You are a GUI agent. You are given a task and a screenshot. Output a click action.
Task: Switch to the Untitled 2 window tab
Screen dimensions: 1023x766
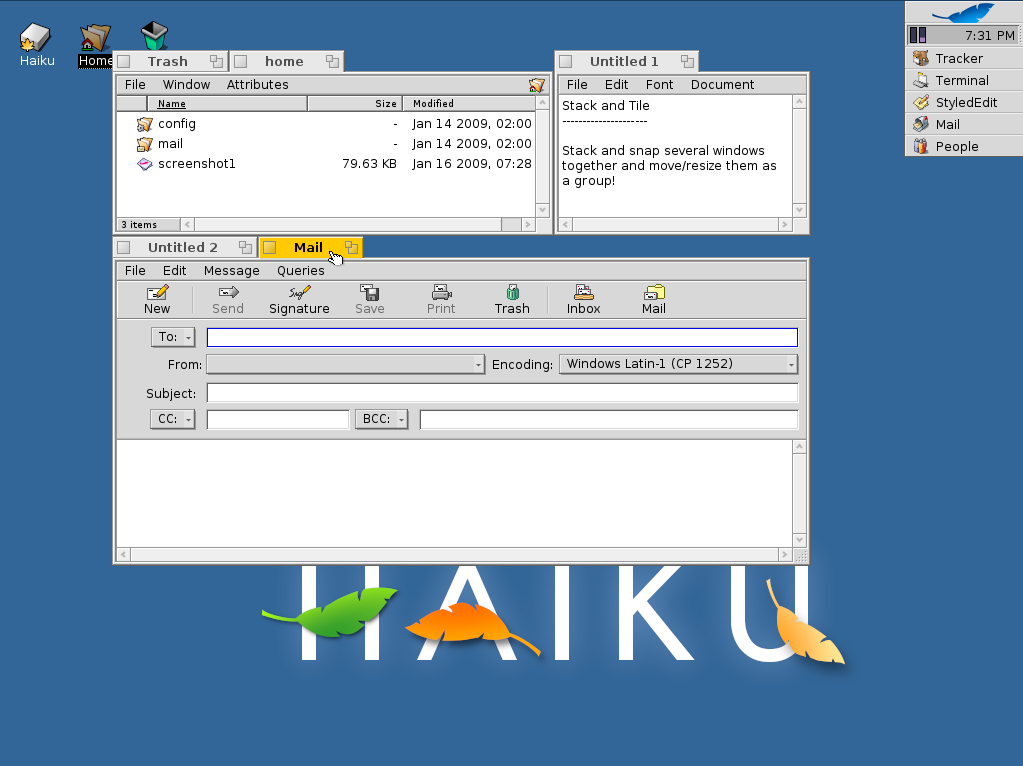[183, 247]
